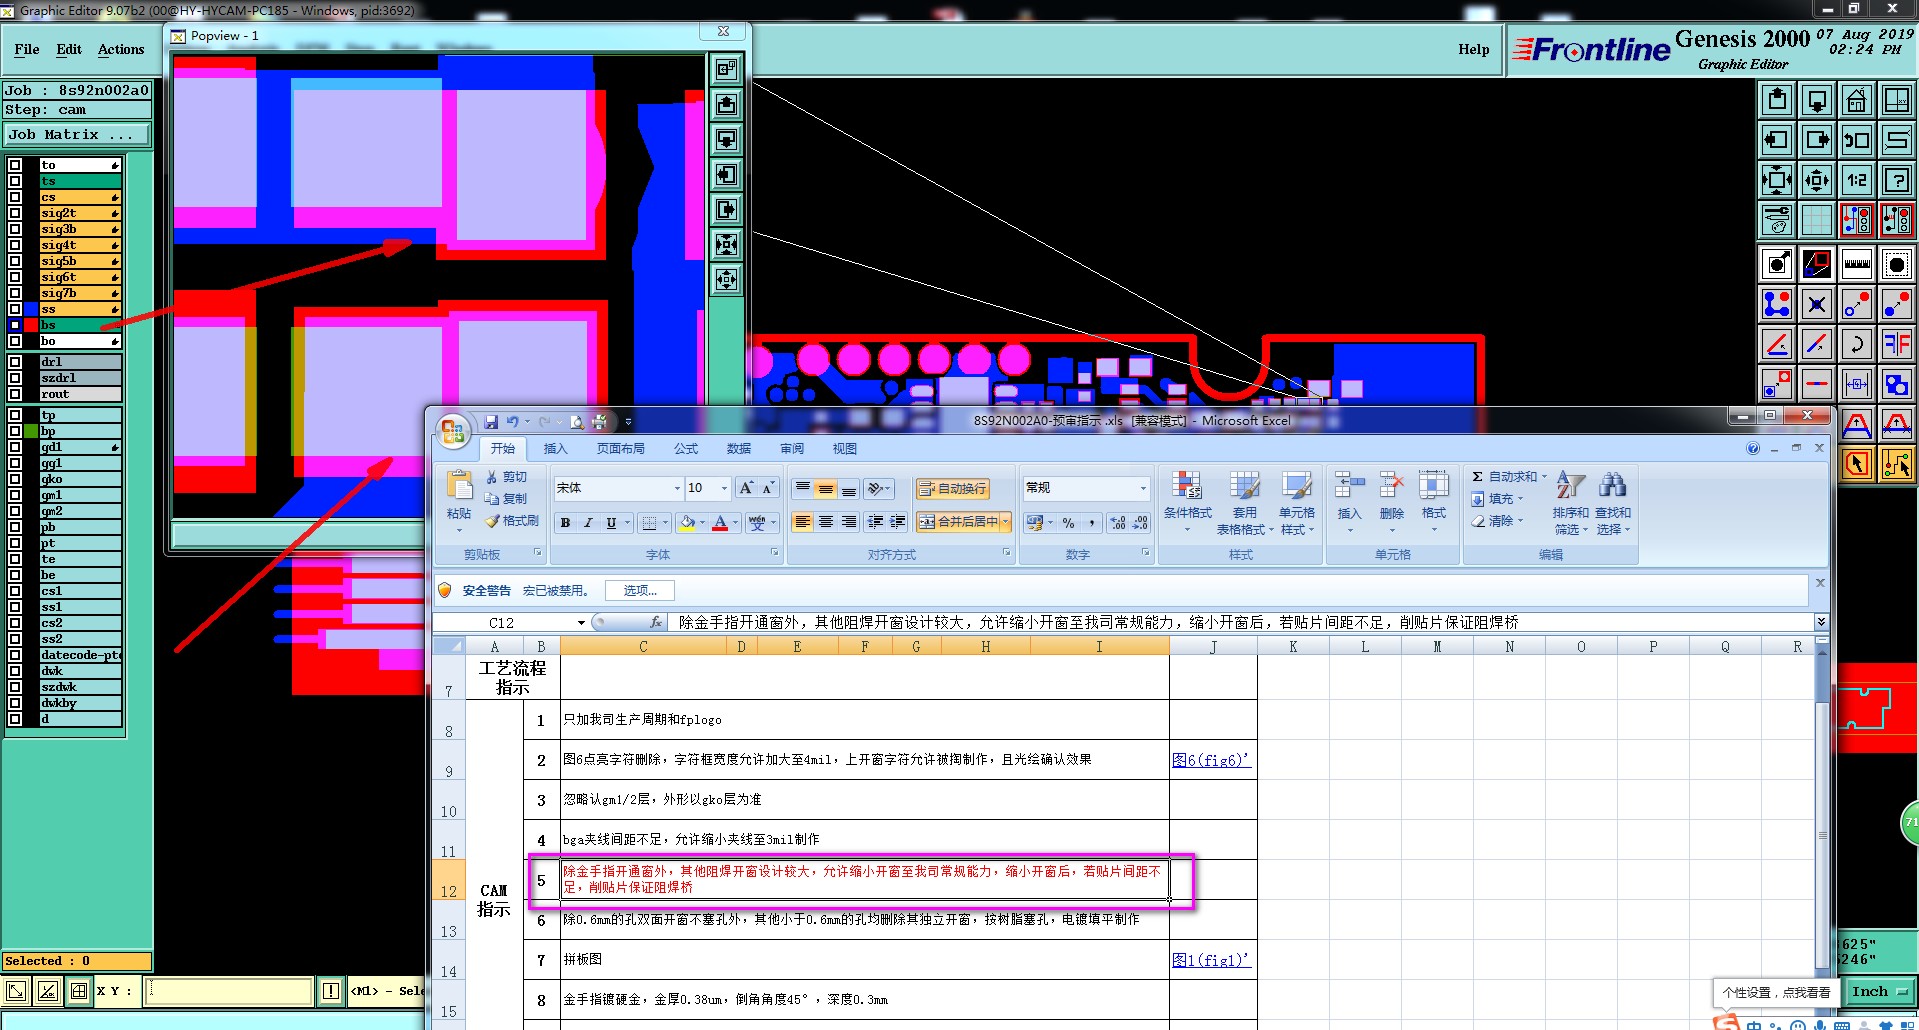Click Excel font color red swatch

[x=720, y=523]
